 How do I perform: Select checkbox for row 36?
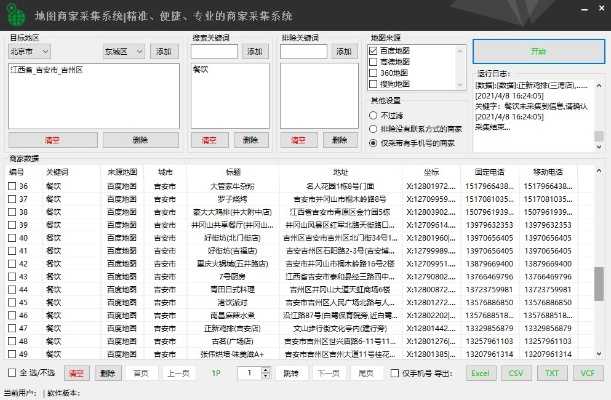pyautogui.click(x=13, y=186)
